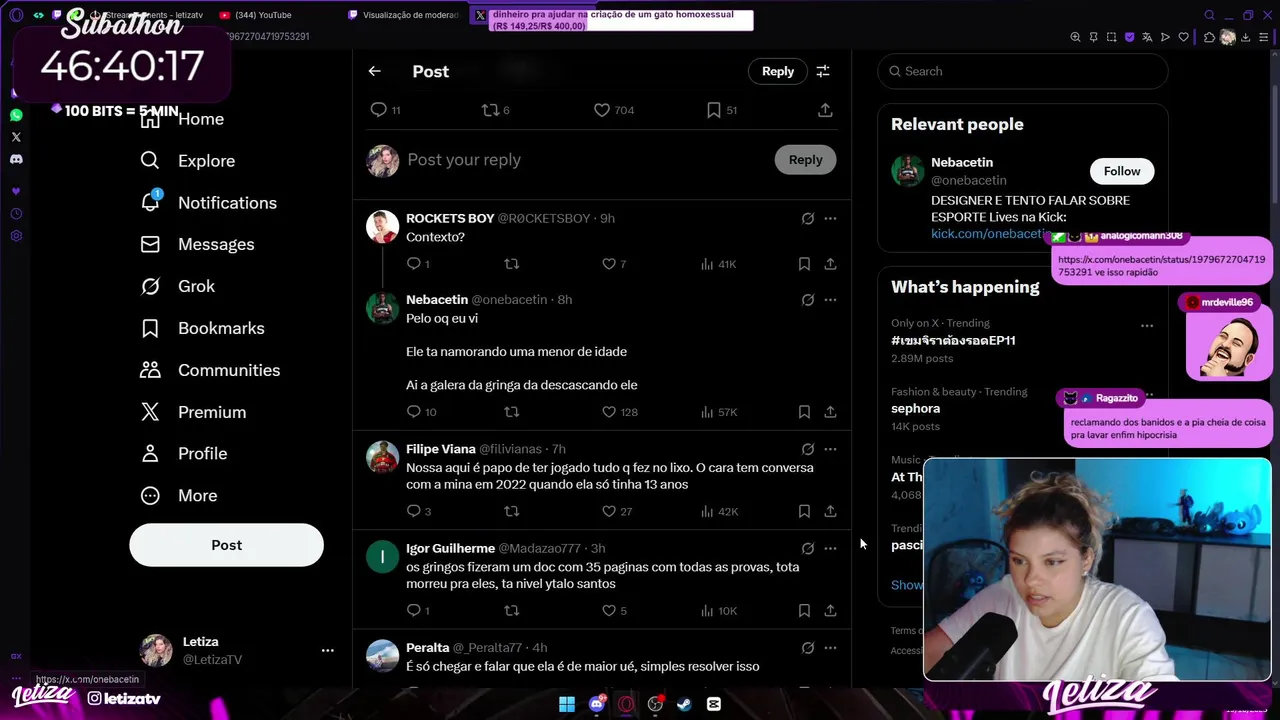This screenshot has width=1280, height=720.
Task: Bookmark Nebacetin's reply
Action: pyautogui.click(x=804, y=412)
